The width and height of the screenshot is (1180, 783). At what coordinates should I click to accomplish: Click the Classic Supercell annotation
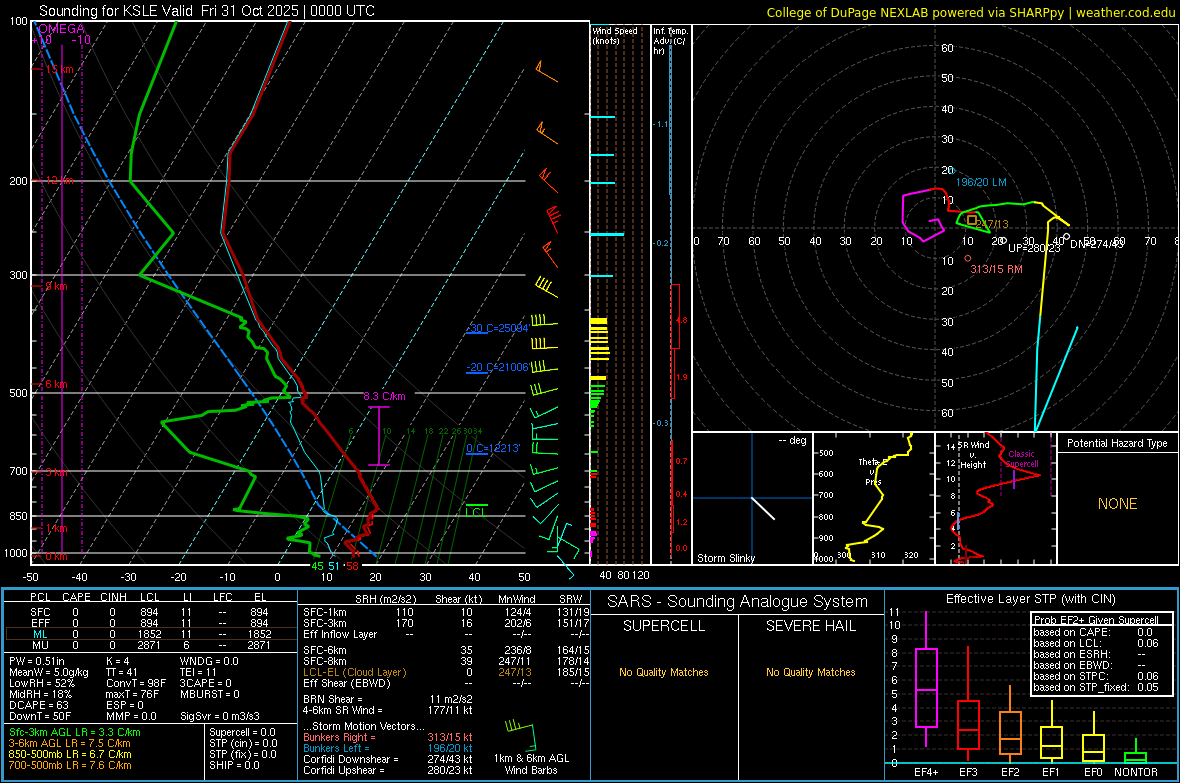pyautogui.click(x=1022, y=459)
